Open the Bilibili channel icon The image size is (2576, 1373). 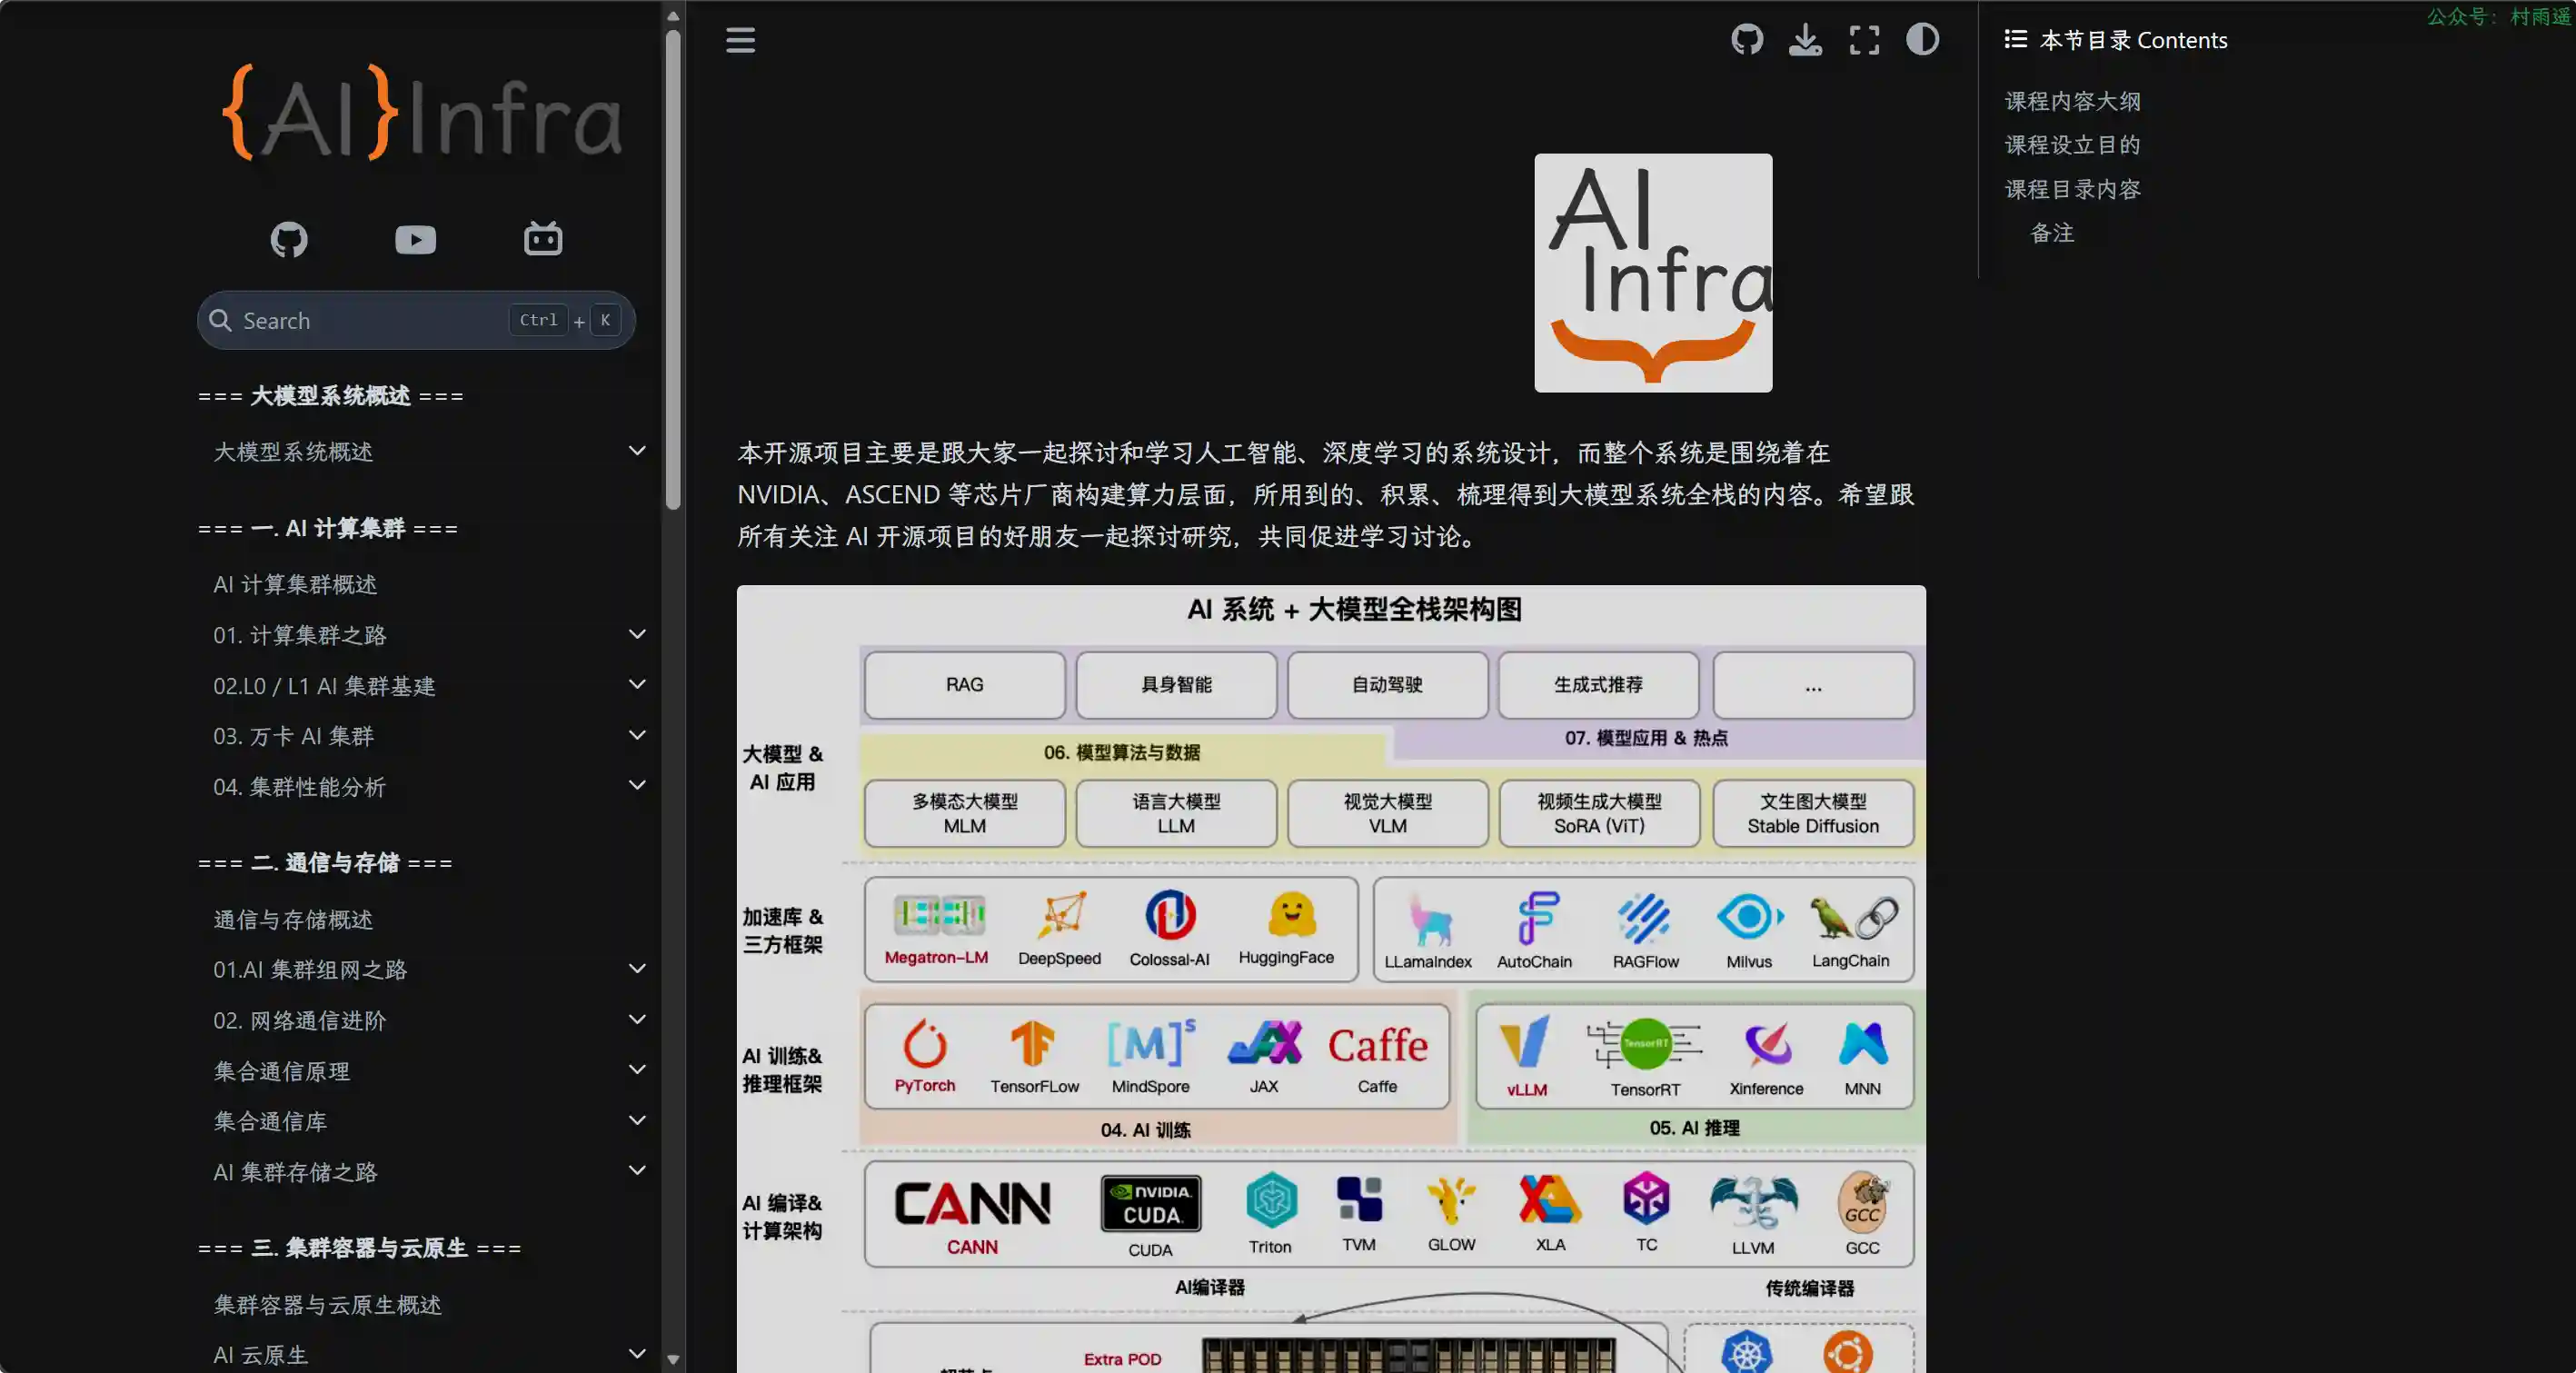pos(543,239)
